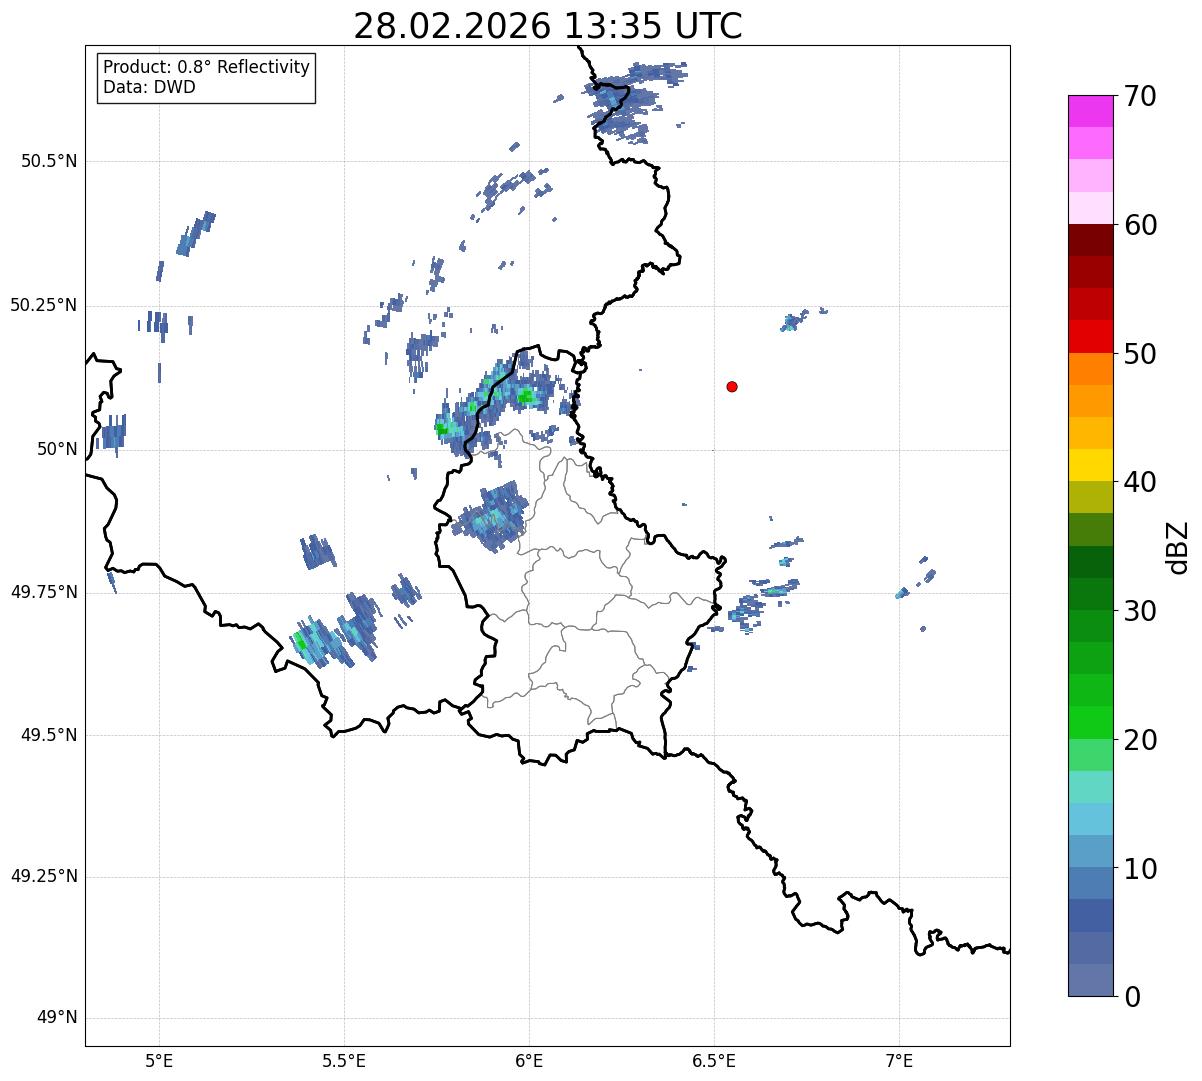Click the 49.5°N latitude label
The height and width of the screenshot is (1081, 1202).
pos(49,735)
